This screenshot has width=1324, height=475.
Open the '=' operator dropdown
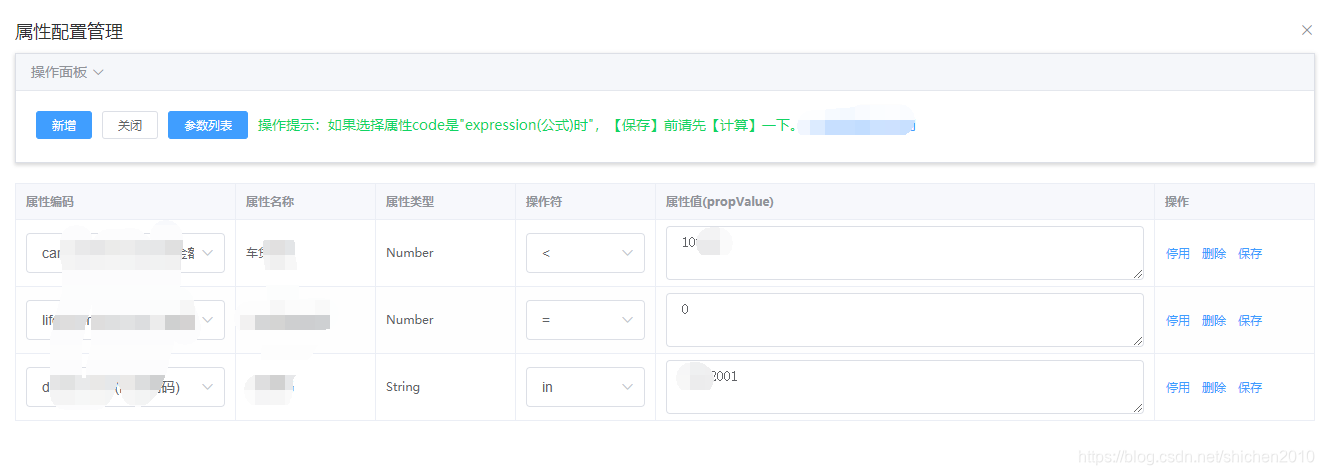pyautogui.click(x=585, y=320)
